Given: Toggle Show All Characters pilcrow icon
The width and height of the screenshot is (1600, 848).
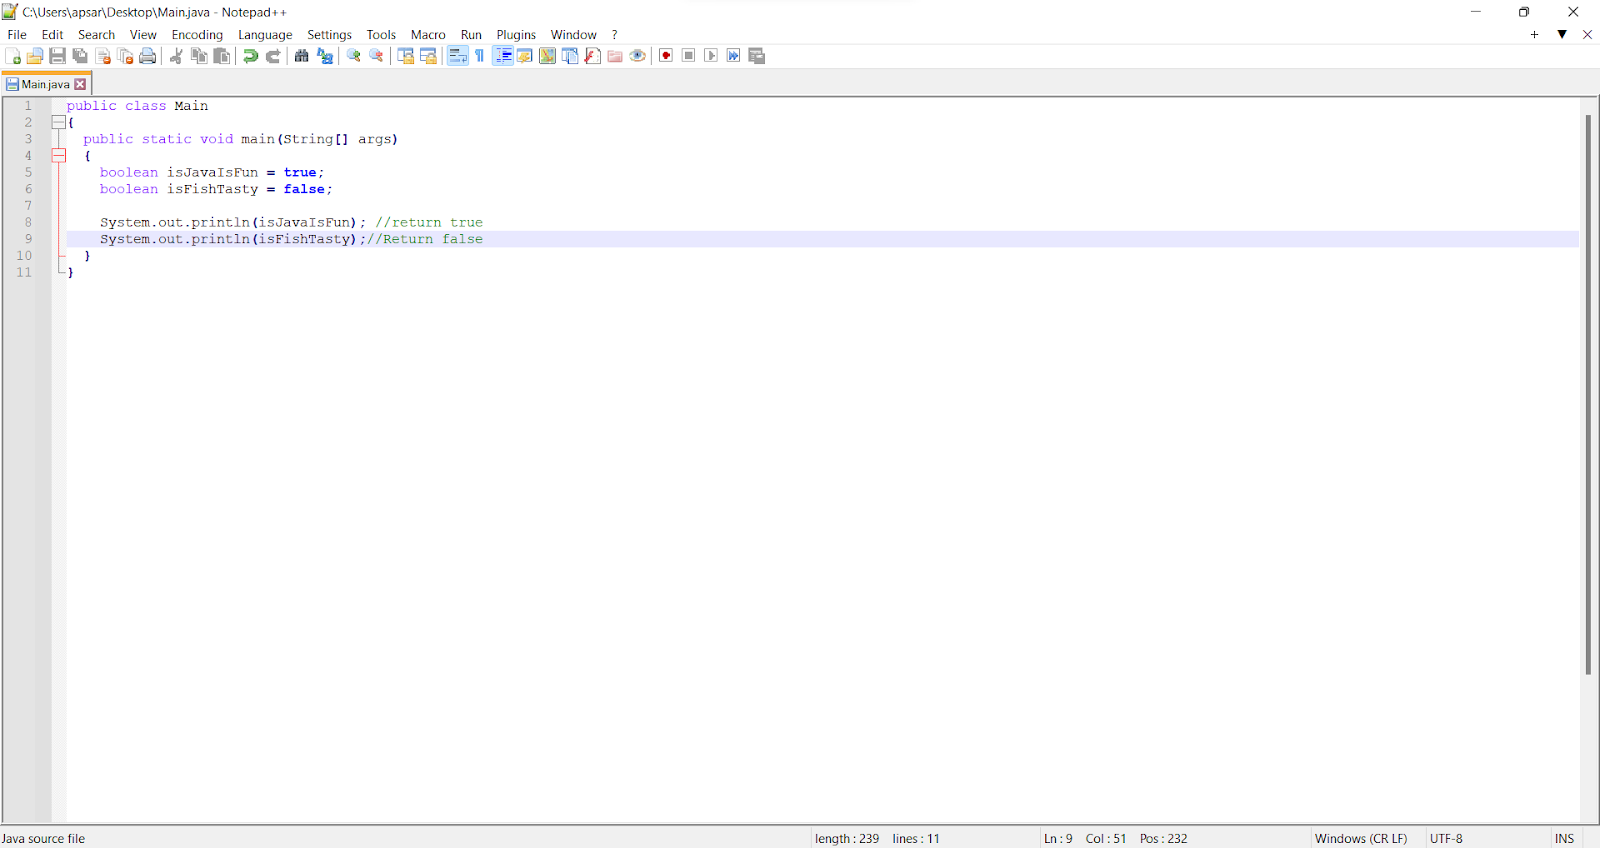Looking at the screenshot, I should coord(479,56).
